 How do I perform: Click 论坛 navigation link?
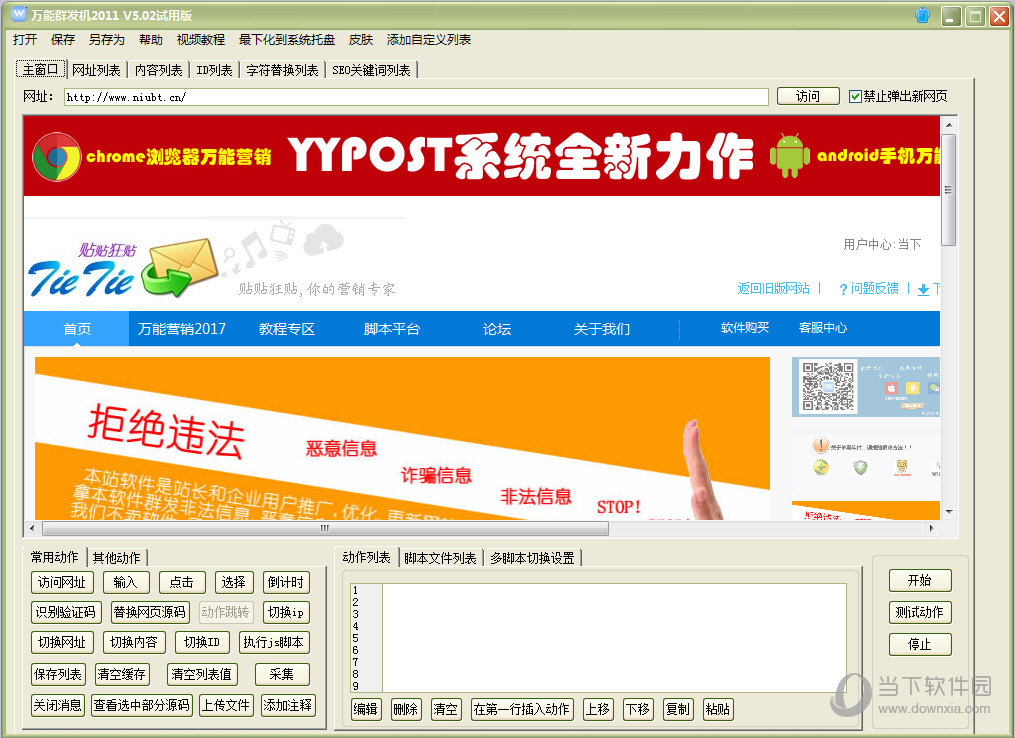coord(496,329)
